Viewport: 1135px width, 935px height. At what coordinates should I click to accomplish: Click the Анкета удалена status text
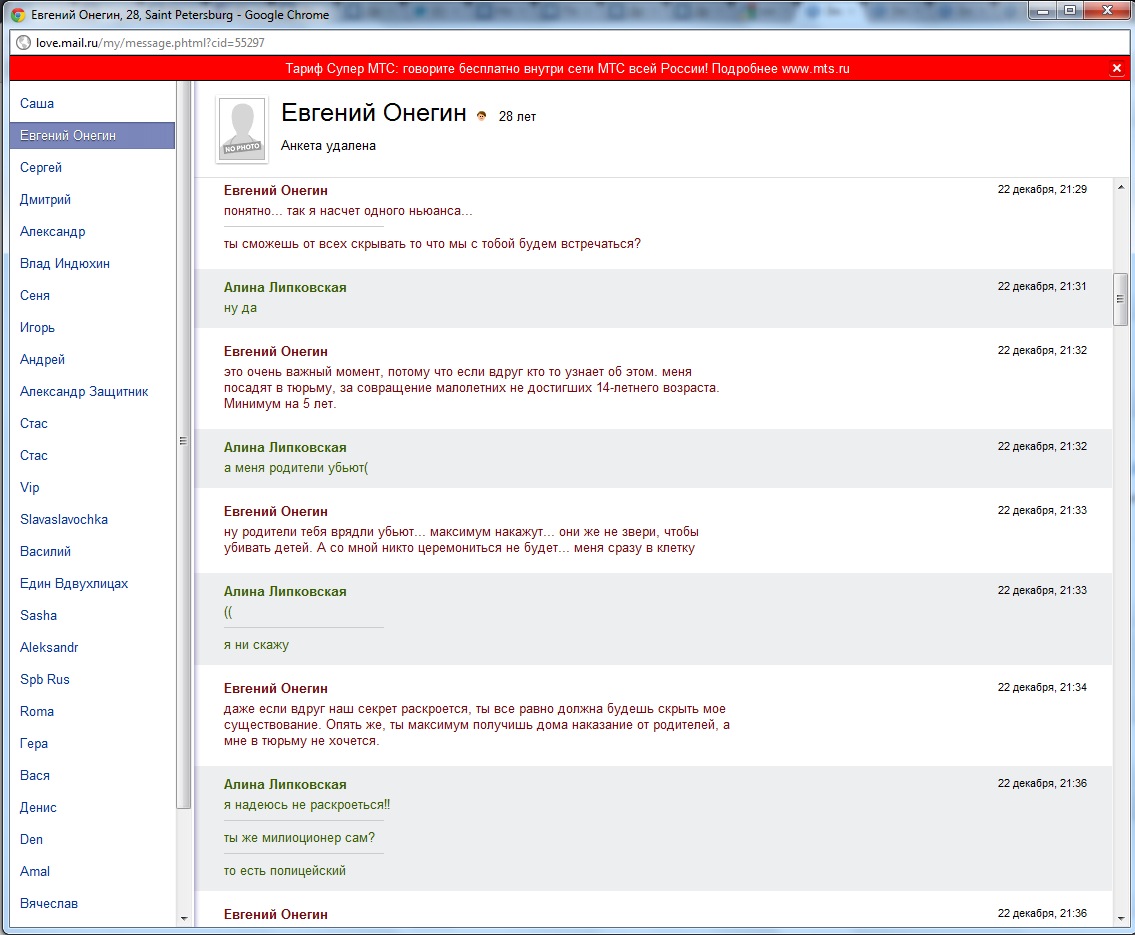tap(329, 145)
